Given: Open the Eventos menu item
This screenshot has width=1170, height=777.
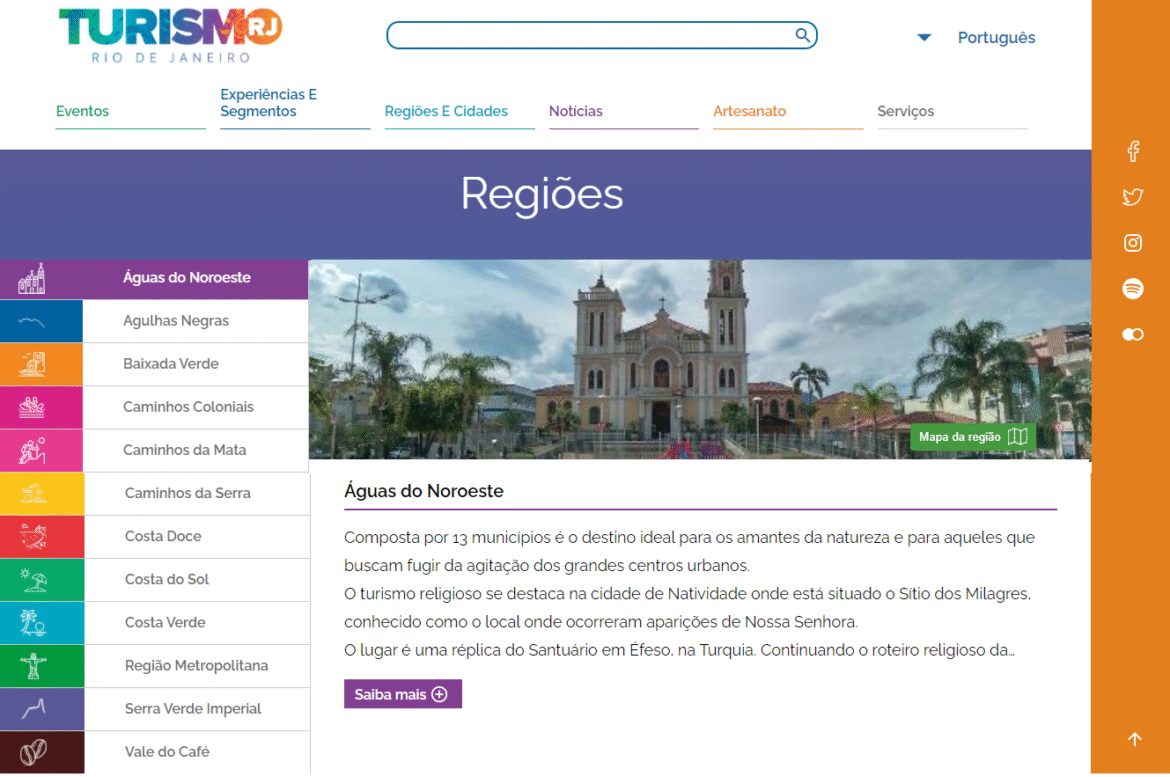Looking at the screenshot, I should click(82, 111).
